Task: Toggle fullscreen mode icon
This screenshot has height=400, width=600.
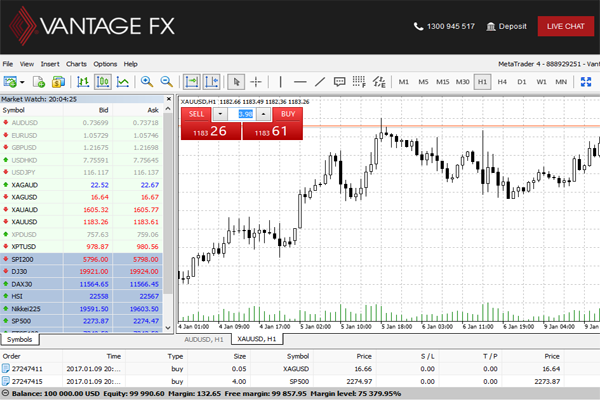Action: click(x=586, y=82)
